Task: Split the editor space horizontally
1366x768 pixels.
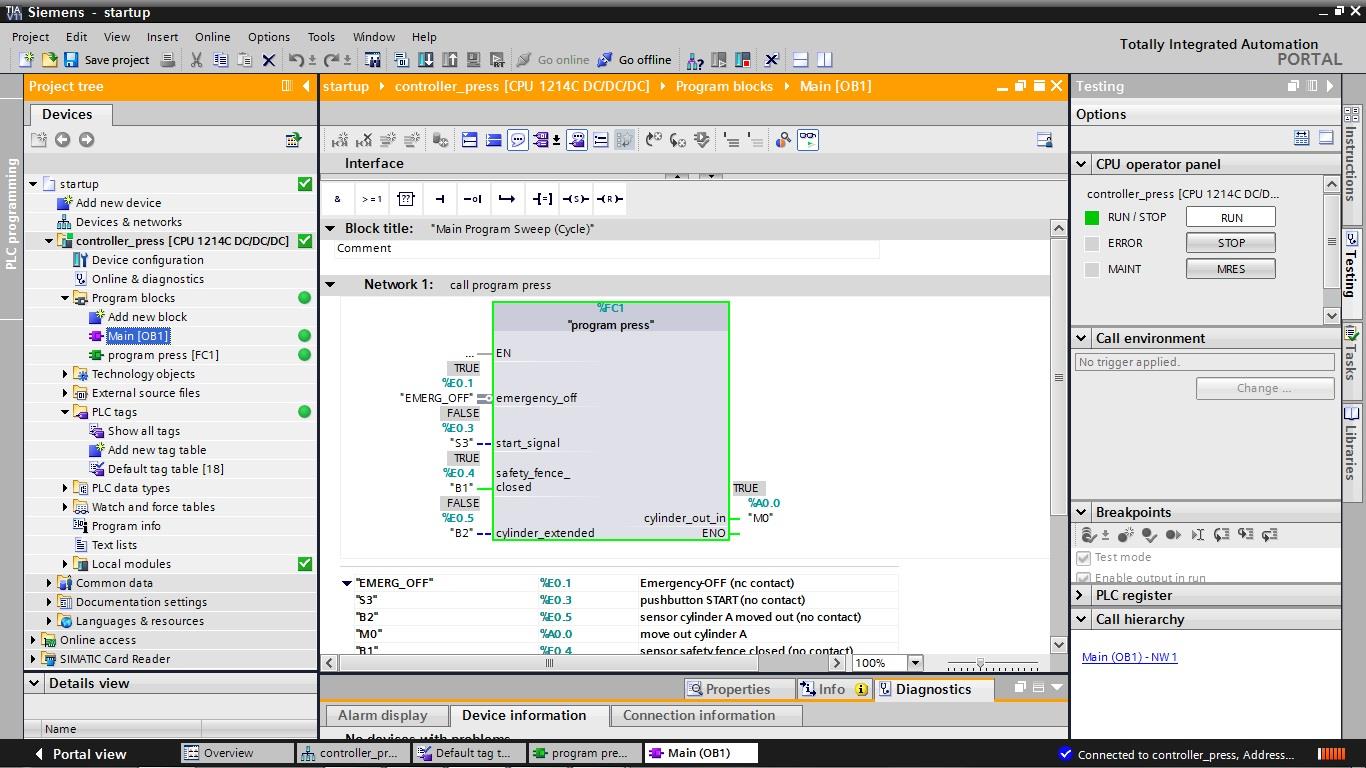Action: 801,60
